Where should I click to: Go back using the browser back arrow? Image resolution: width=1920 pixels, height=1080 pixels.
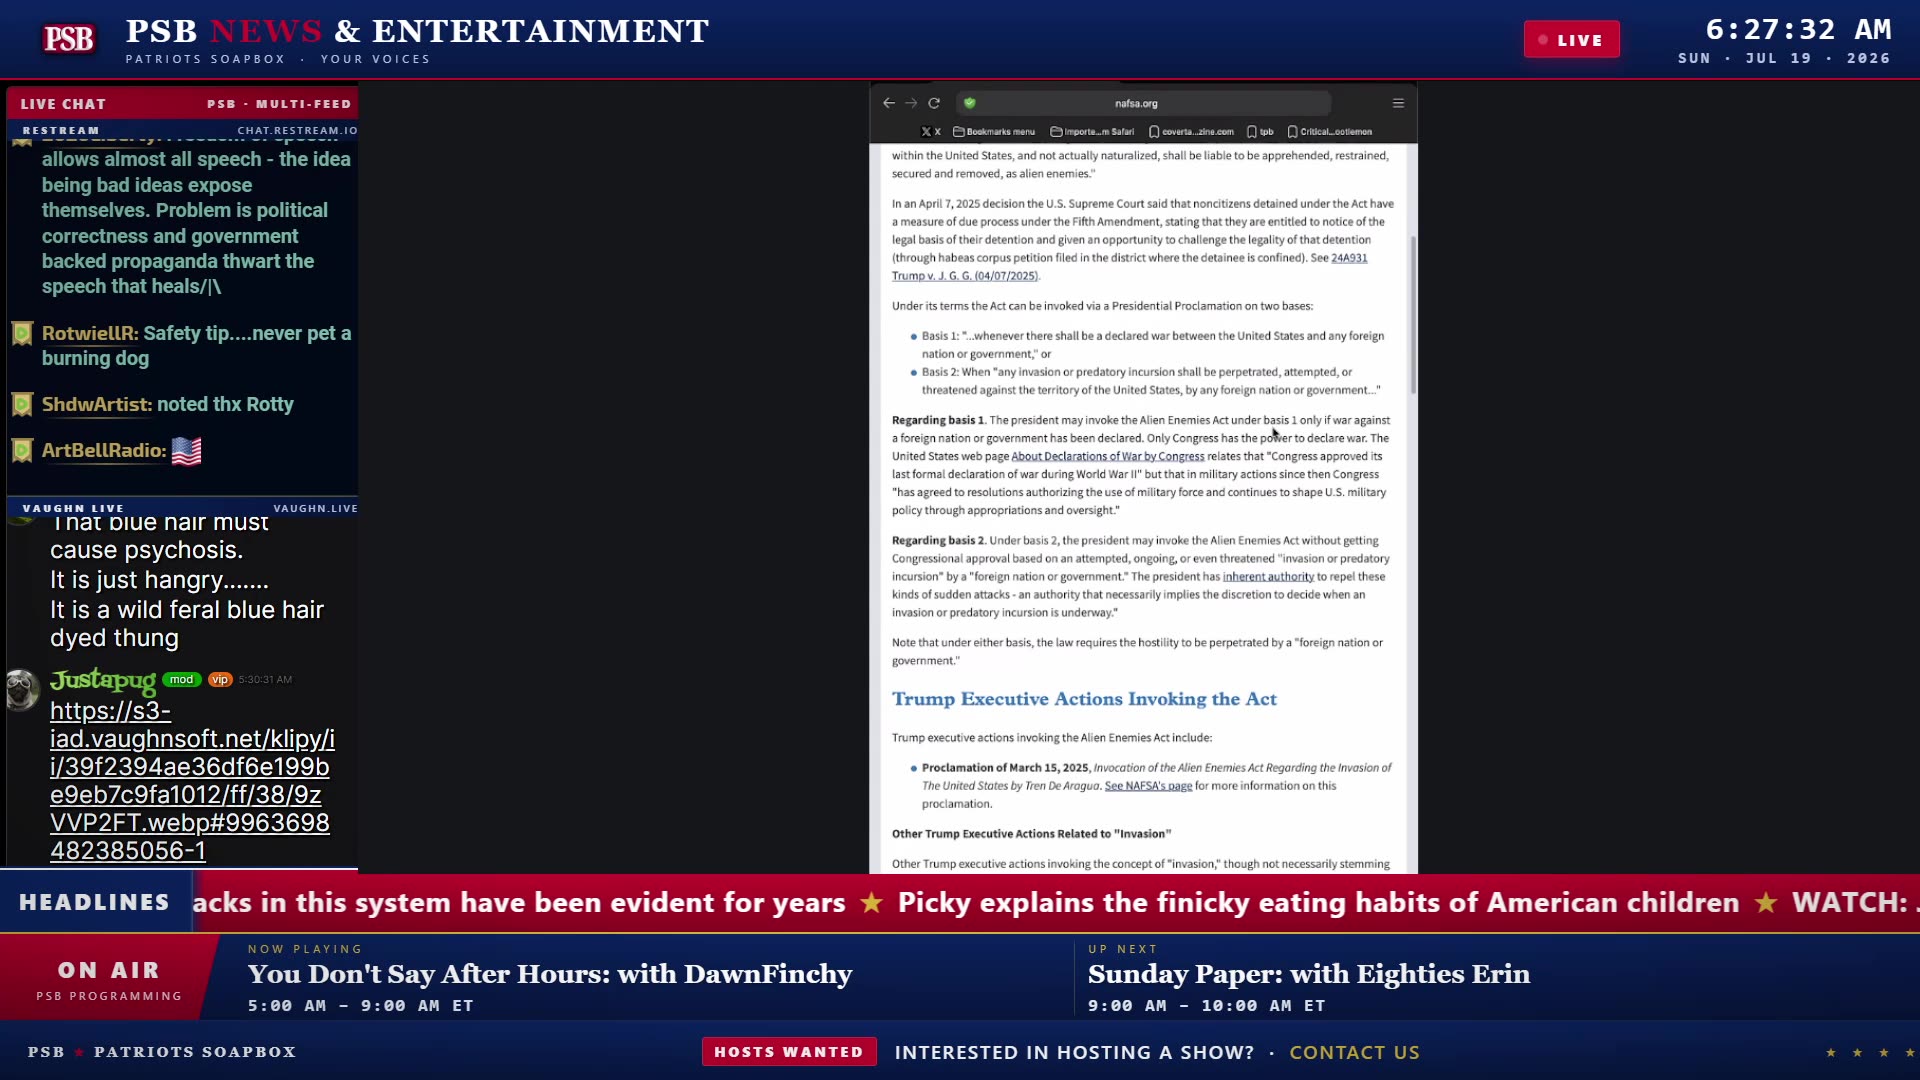pyautogui.click(x=888, y=103)
